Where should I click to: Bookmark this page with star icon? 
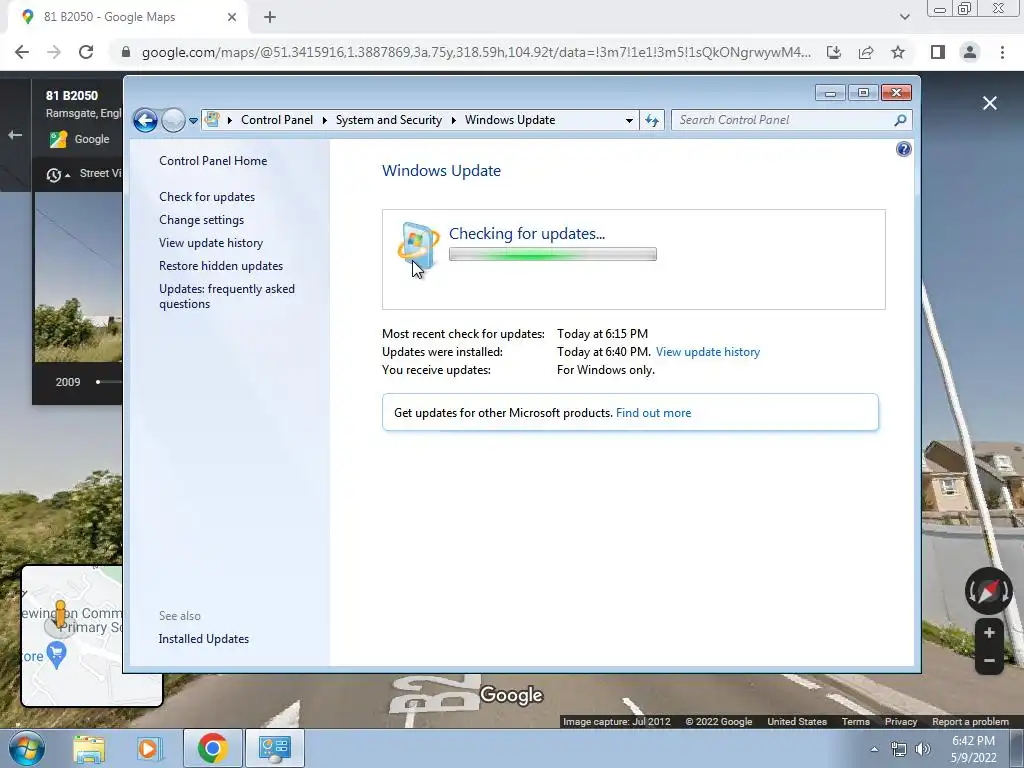click(898, 52)
